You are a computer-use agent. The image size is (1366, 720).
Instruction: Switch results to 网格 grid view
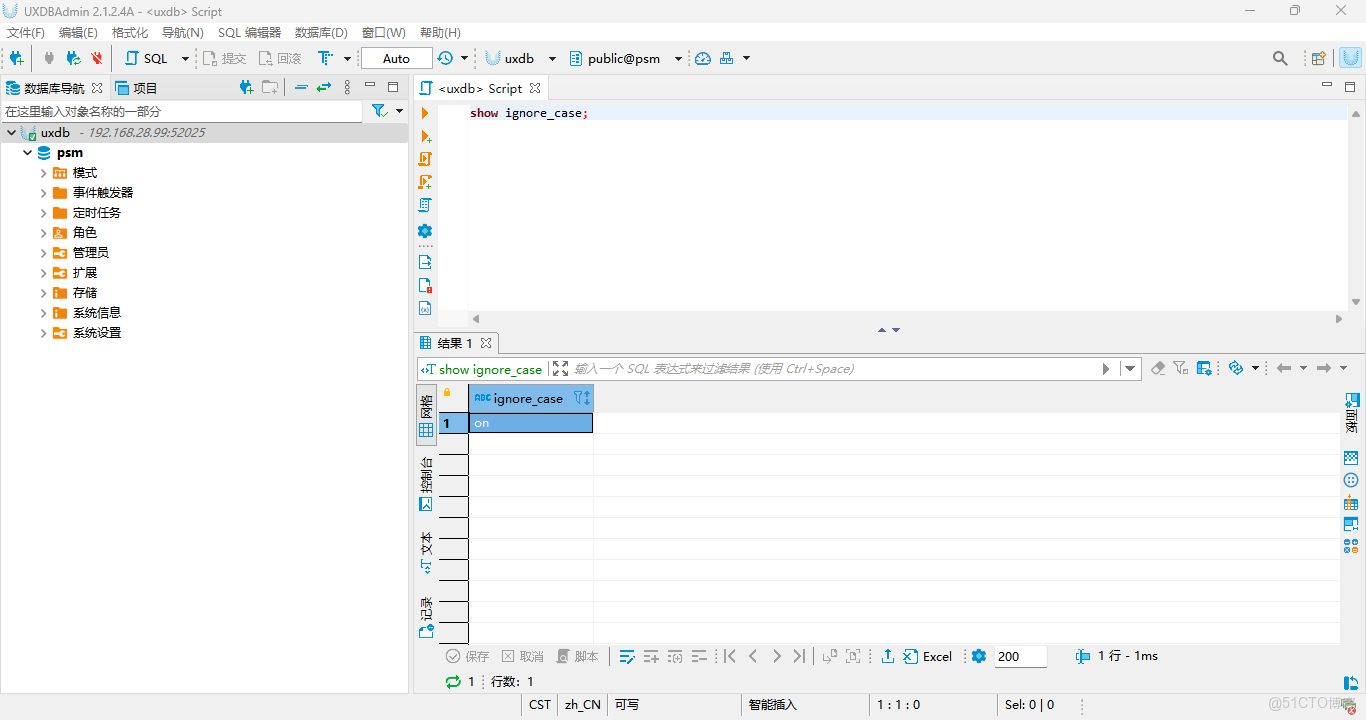click(427, 415)
